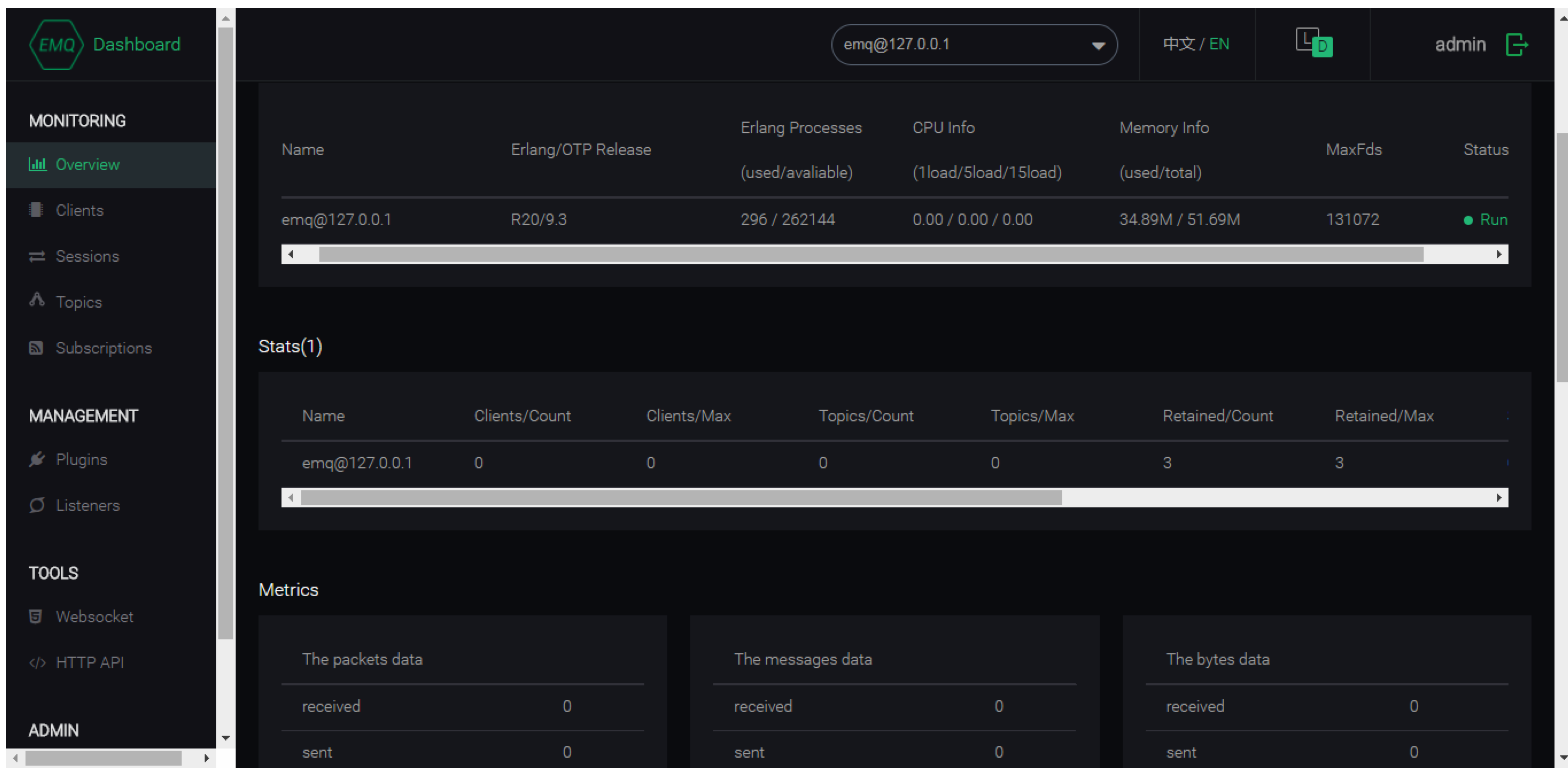Click the Topics/Count column header

(x=866, y=416)
